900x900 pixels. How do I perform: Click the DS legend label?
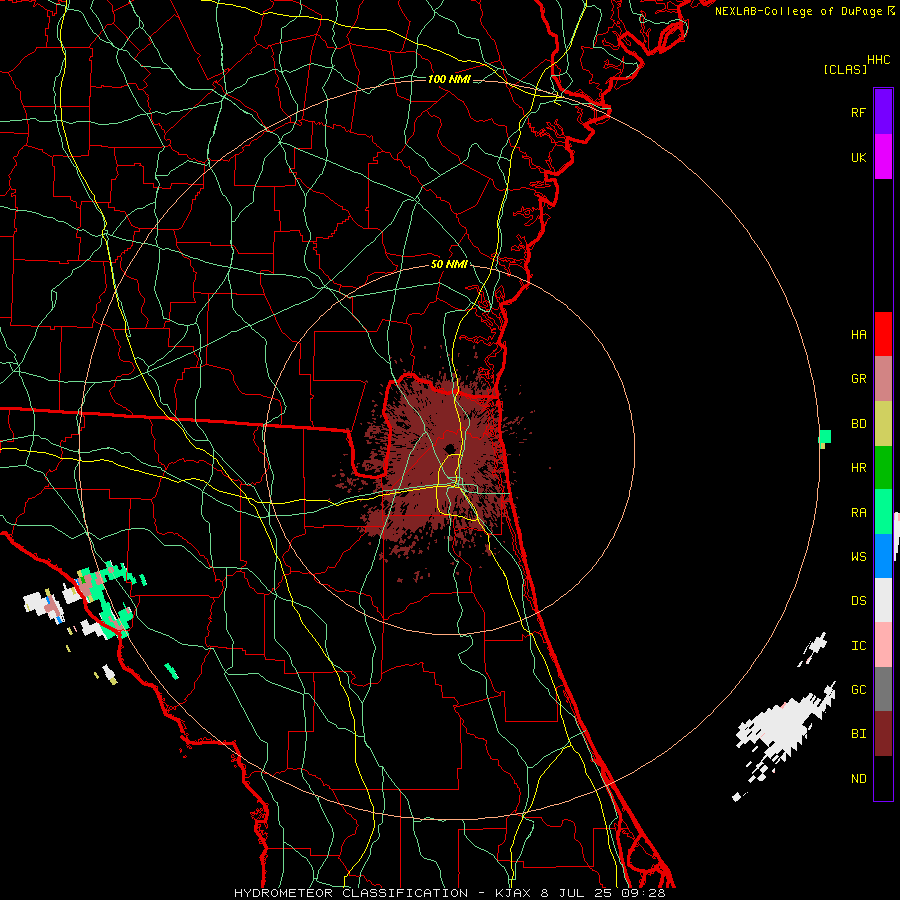coord(858,600)
